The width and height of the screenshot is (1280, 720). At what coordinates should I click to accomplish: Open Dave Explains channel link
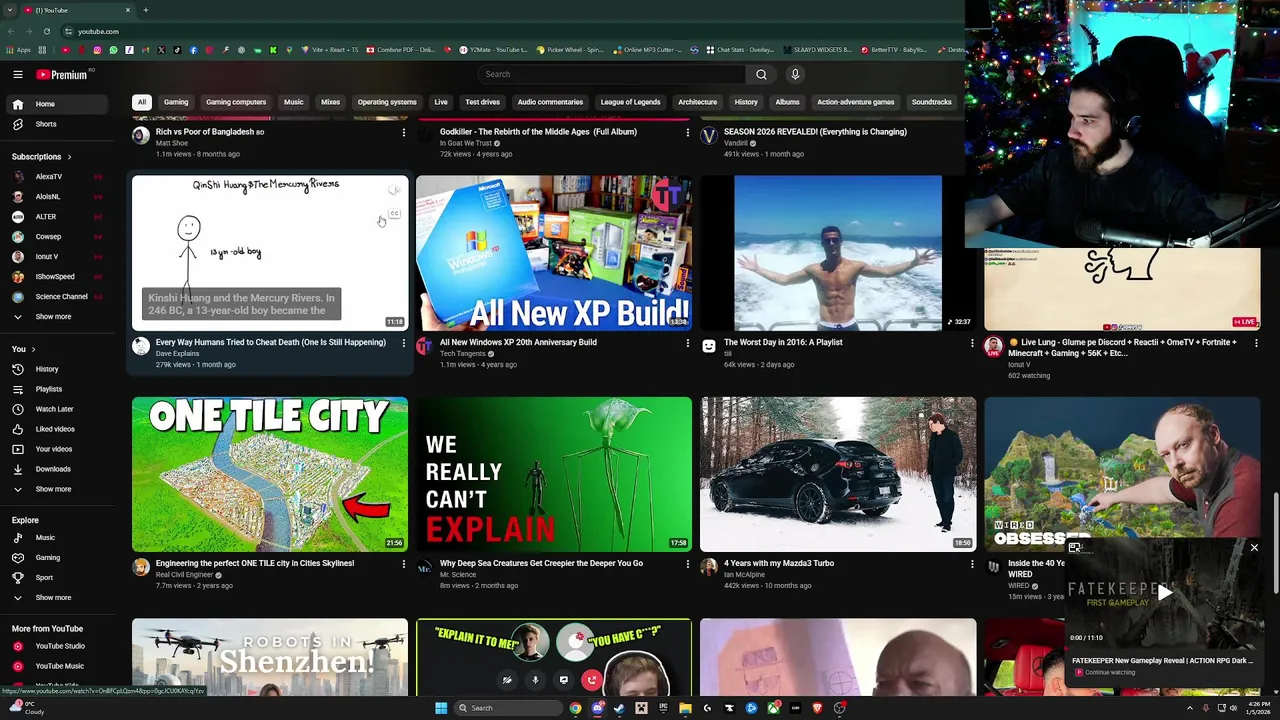(177, 354)
